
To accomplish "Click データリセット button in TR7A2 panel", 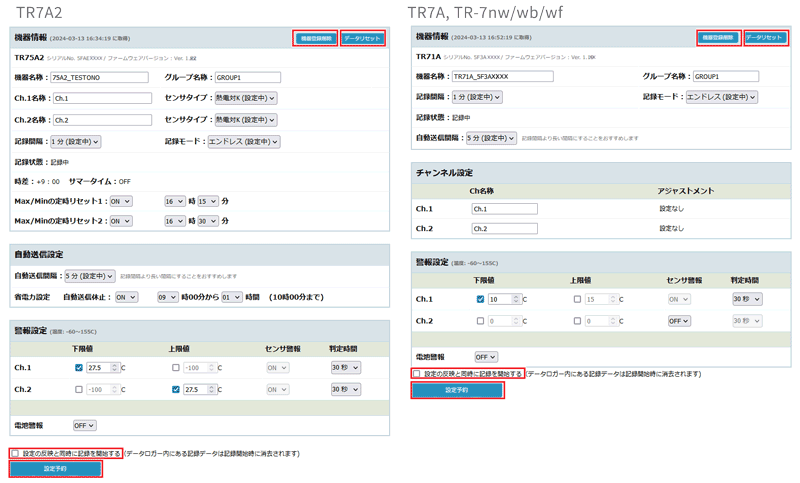I will click(x=362, y=38).
